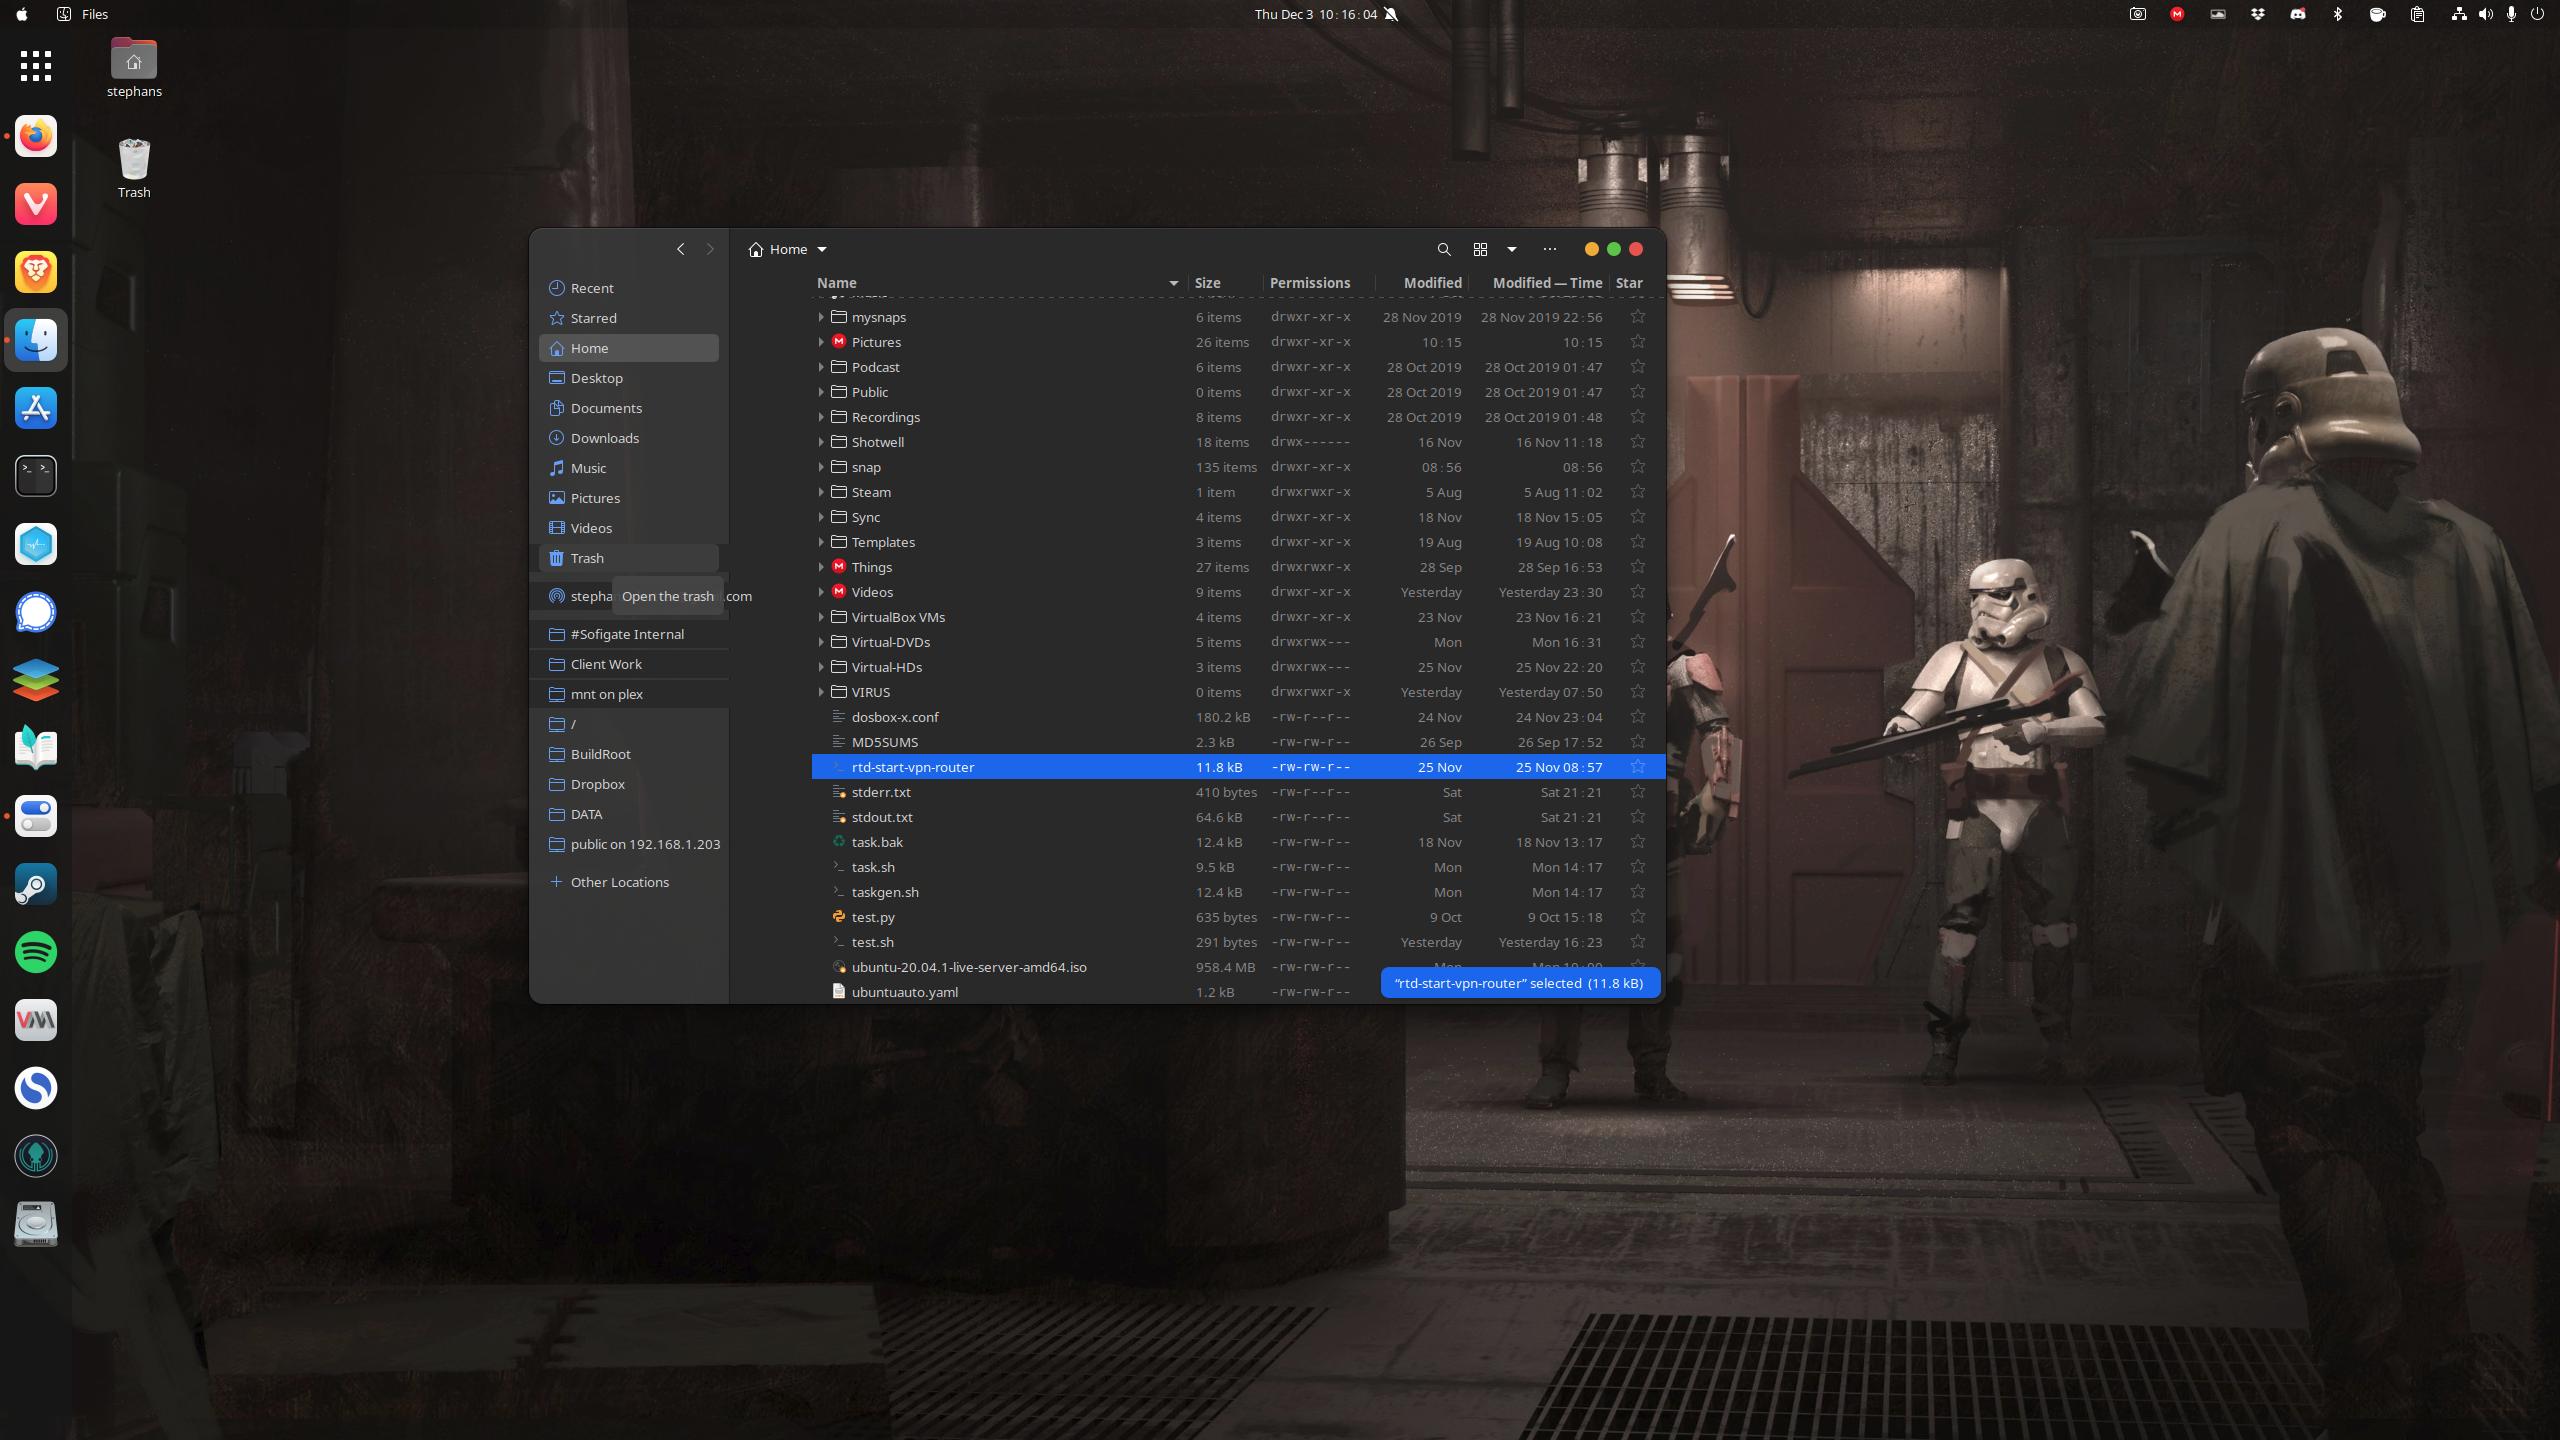The height and width of the screenshot is (1440, 2560).
Task: Star the test.py file
Action: coord(1637,917)
